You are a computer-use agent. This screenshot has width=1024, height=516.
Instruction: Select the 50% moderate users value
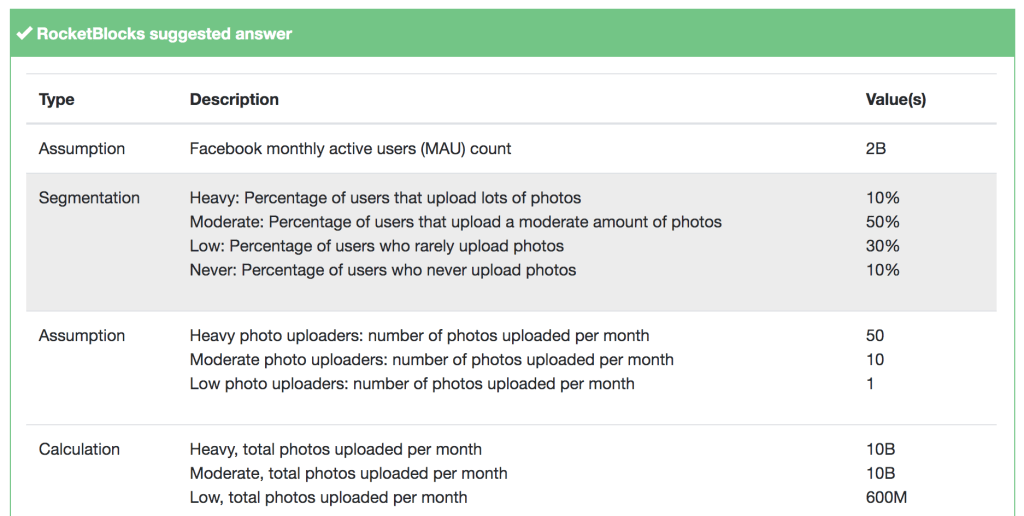point(883,222)
